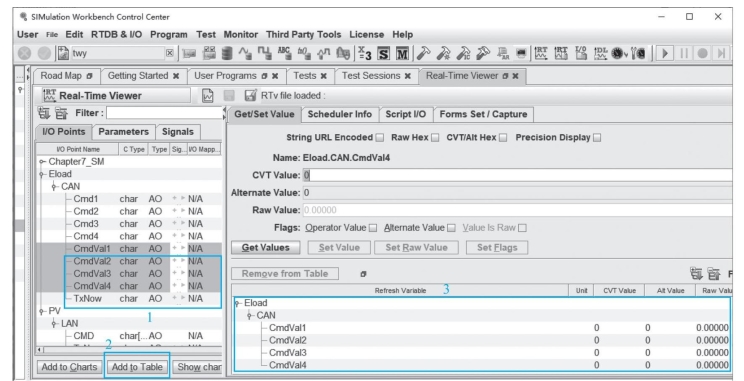Click the X=3 variable toolbar icon
This screenshot has height=381, width=744.
click(364, 54)
